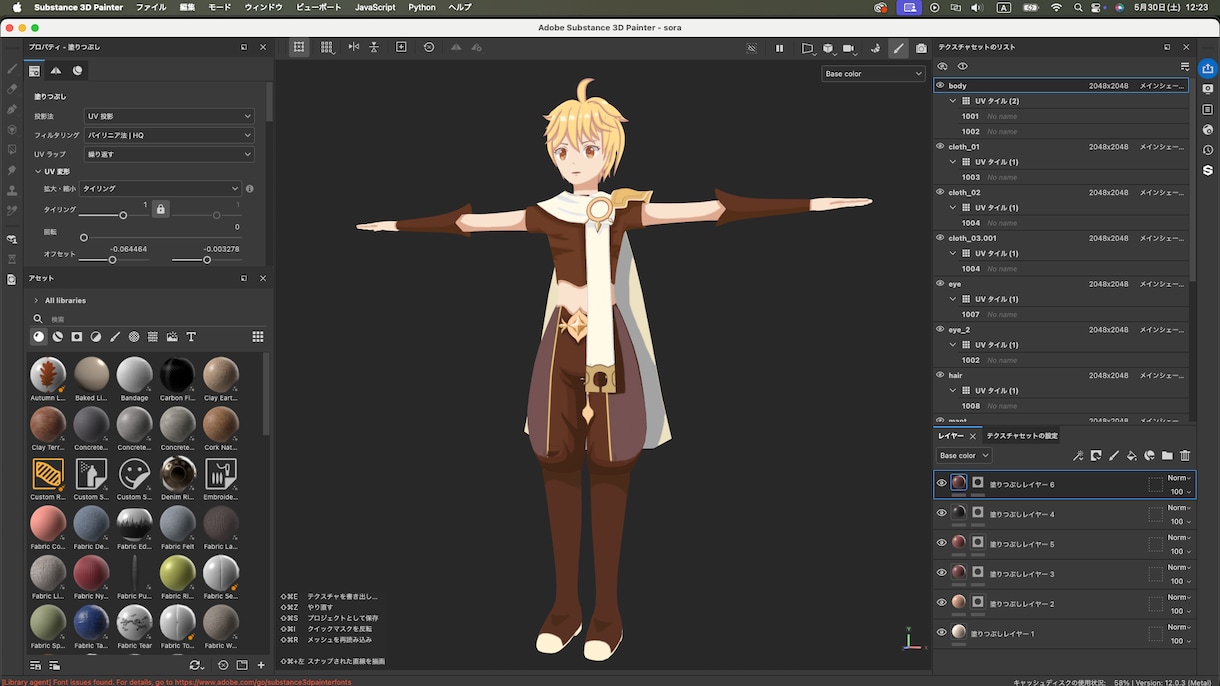The width and height of the screenshot is (1220, 686).
Task: Close the プロパティ - 塗りつぶし panel
Action: pyautogui.click(x=263, y=47)
